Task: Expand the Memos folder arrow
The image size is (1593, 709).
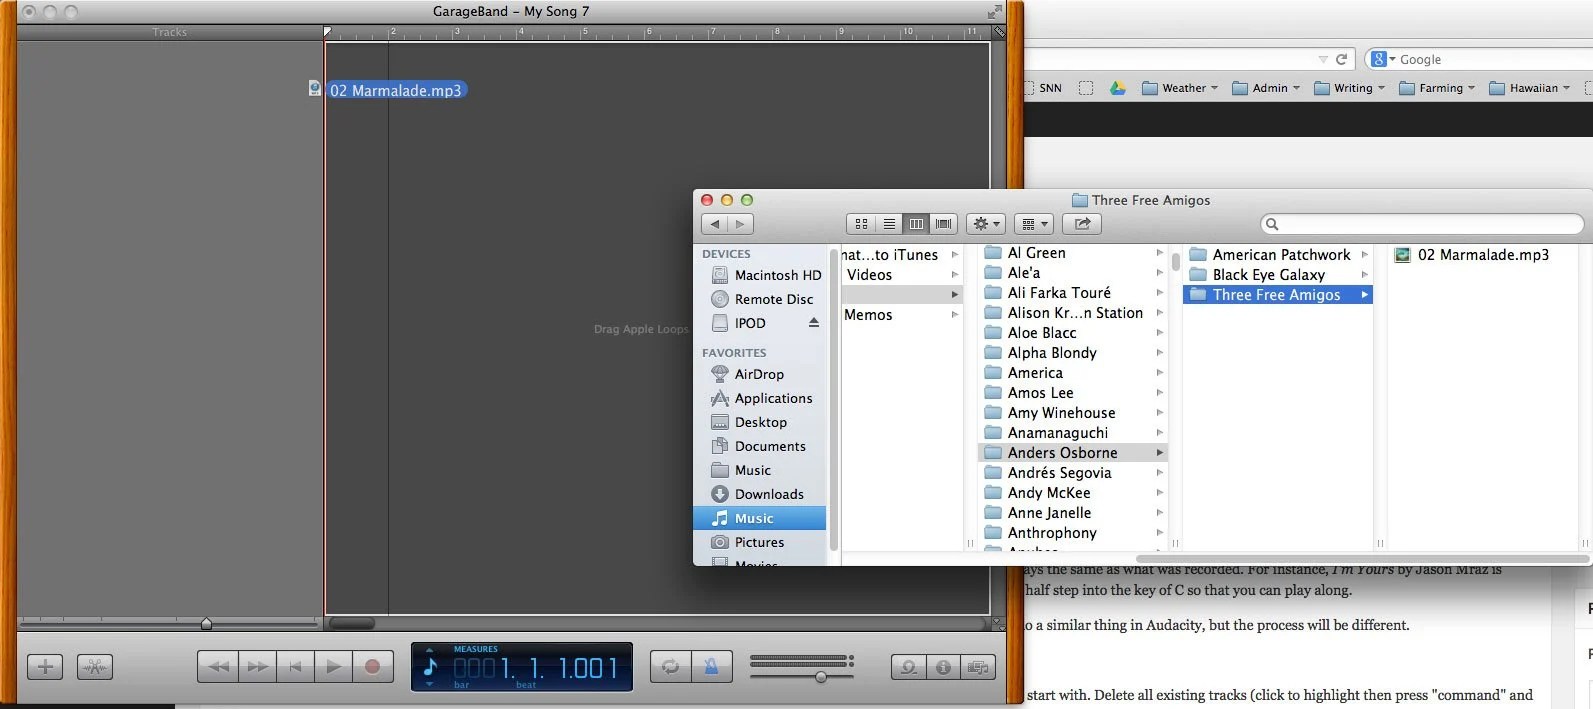Action: tap(955, 315)
